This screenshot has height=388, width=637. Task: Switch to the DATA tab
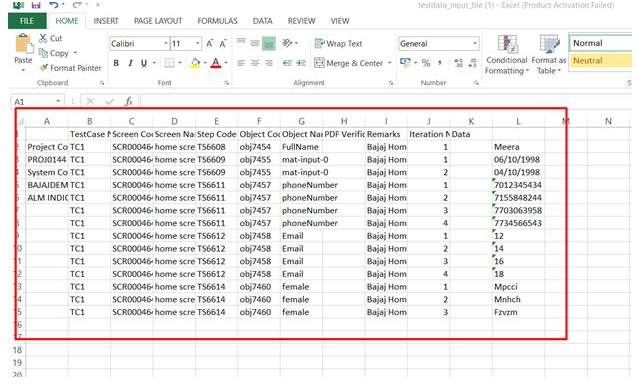(262, 21)
